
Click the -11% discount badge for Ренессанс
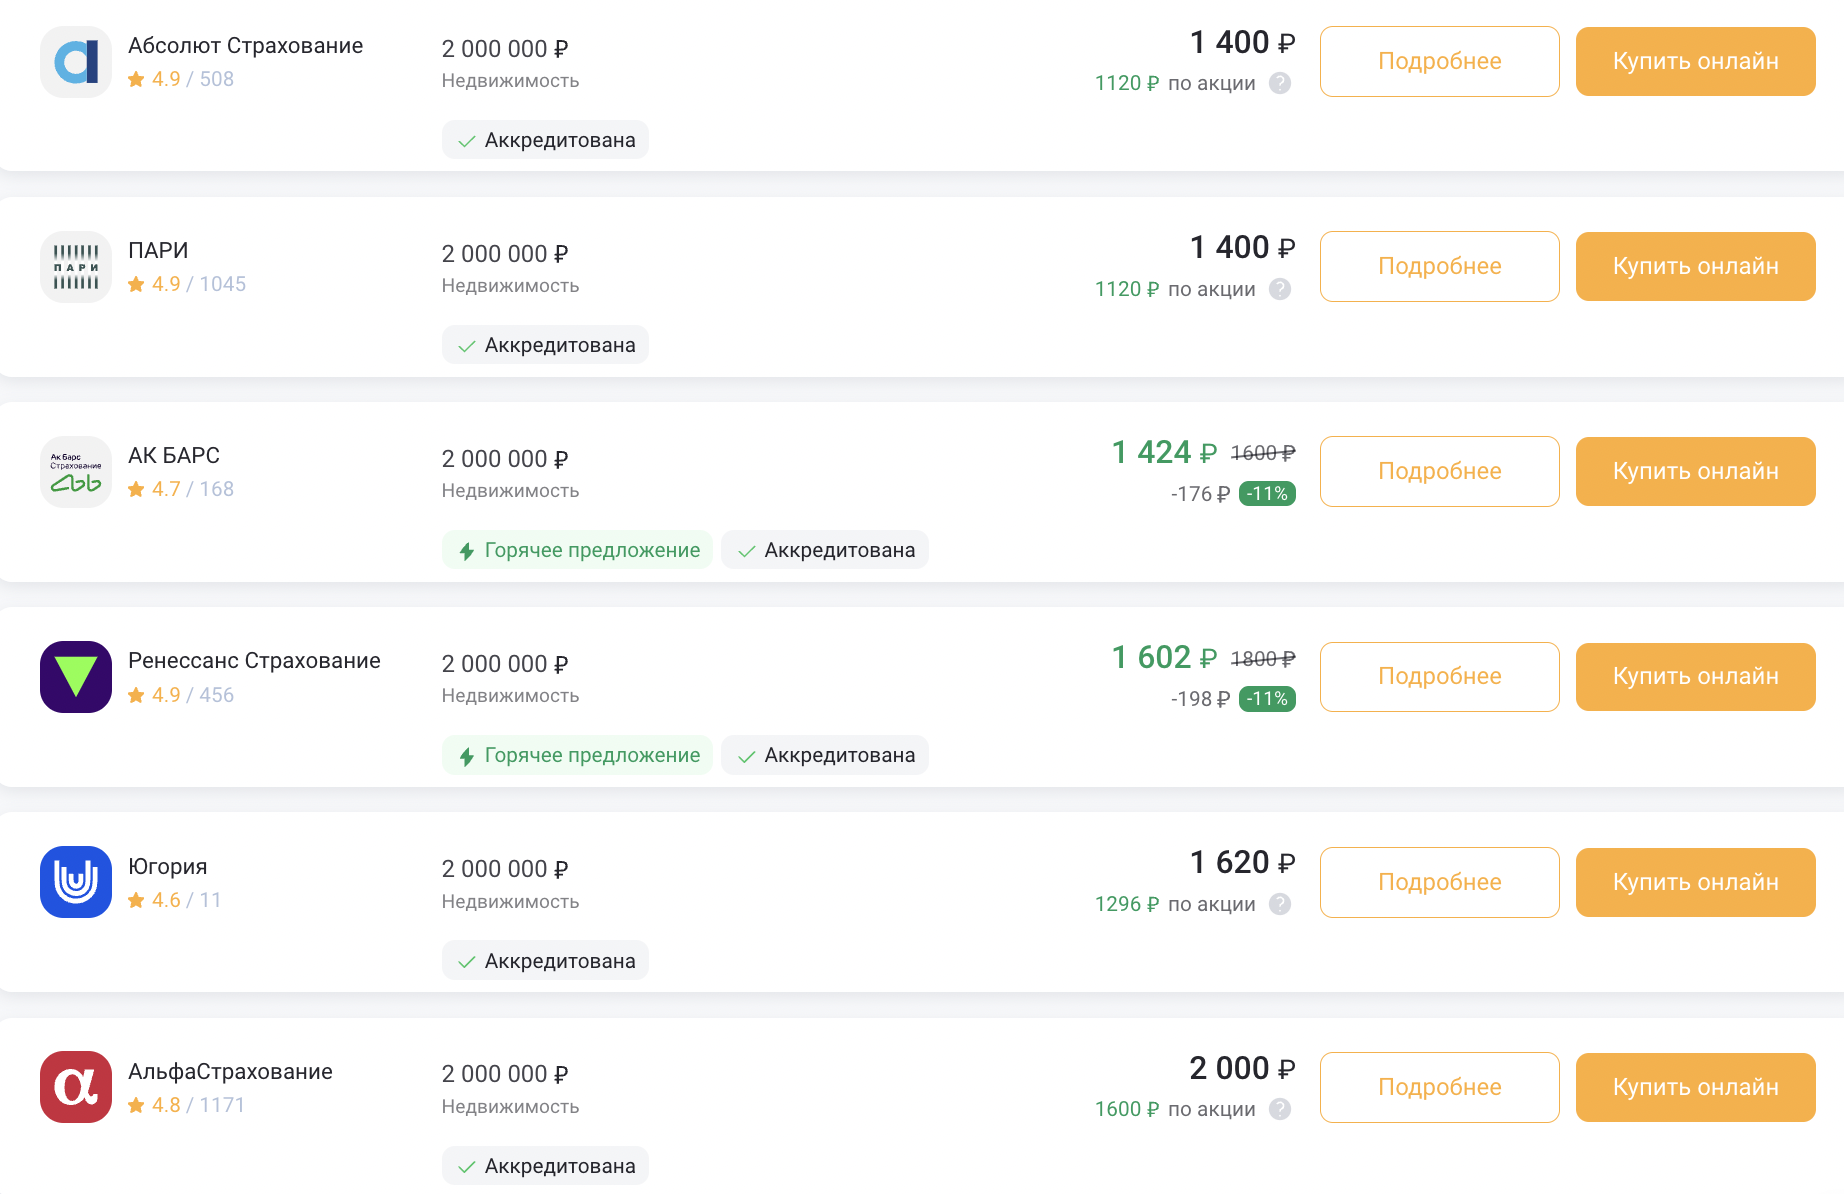(x=1267, y=699)
